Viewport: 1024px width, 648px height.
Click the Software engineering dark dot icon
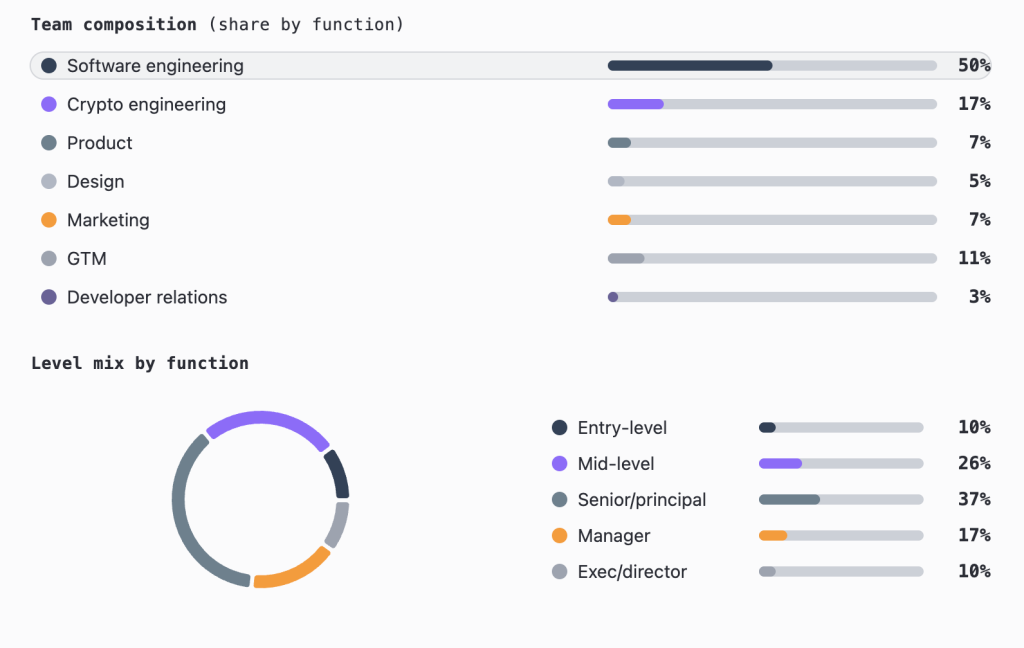coord(48,66)
